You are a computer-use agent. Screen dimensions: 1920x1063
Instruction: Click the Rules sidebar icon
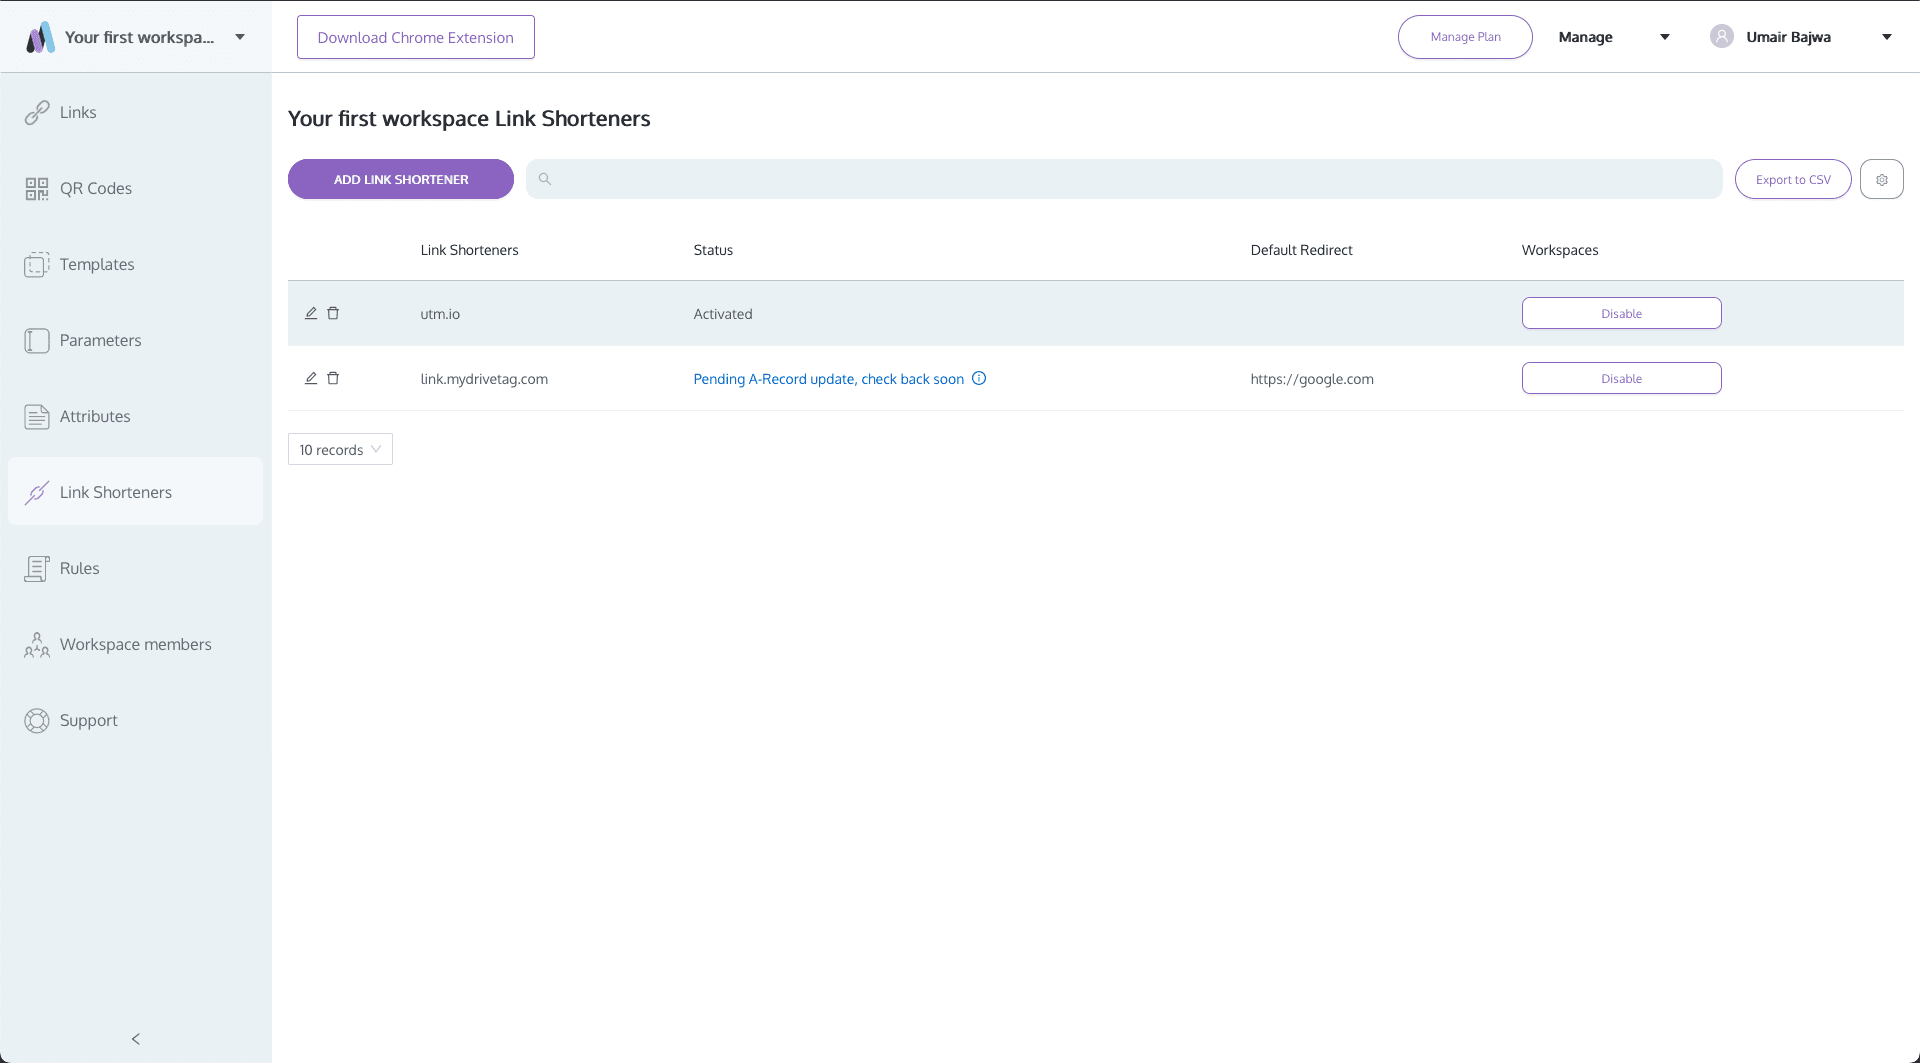tap(37, 569)
